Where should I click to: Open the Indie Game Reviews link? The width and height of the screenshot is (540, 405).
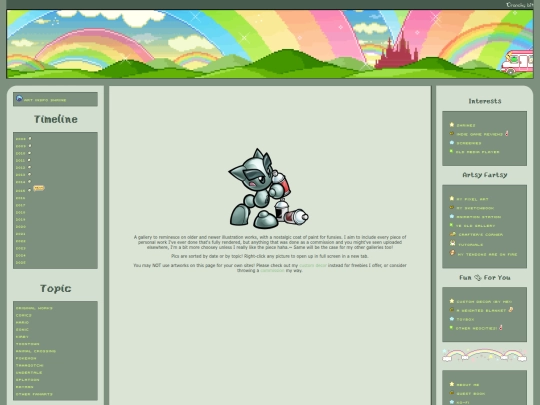coord(480,134)
